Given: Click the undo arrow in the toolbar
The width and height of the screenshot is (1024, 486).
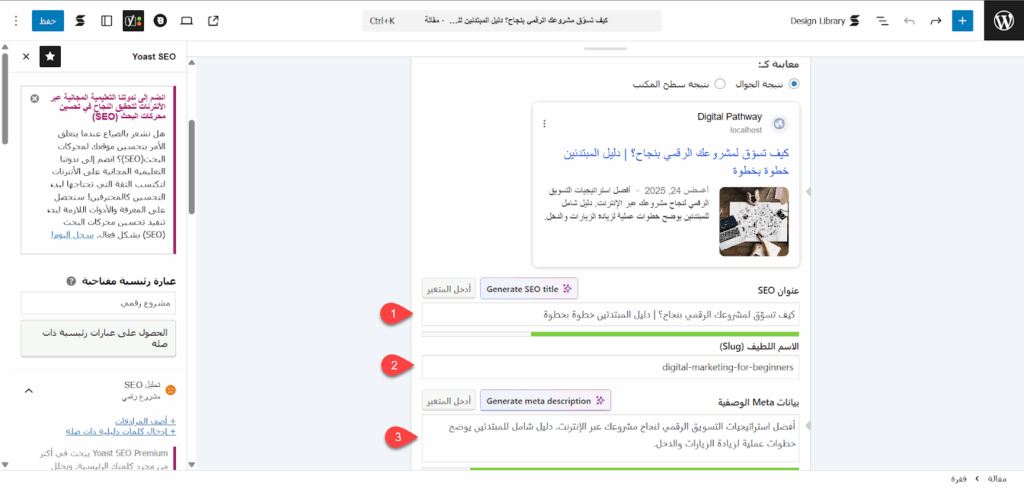Looking at the screenshot, I should tap(909, 20).
